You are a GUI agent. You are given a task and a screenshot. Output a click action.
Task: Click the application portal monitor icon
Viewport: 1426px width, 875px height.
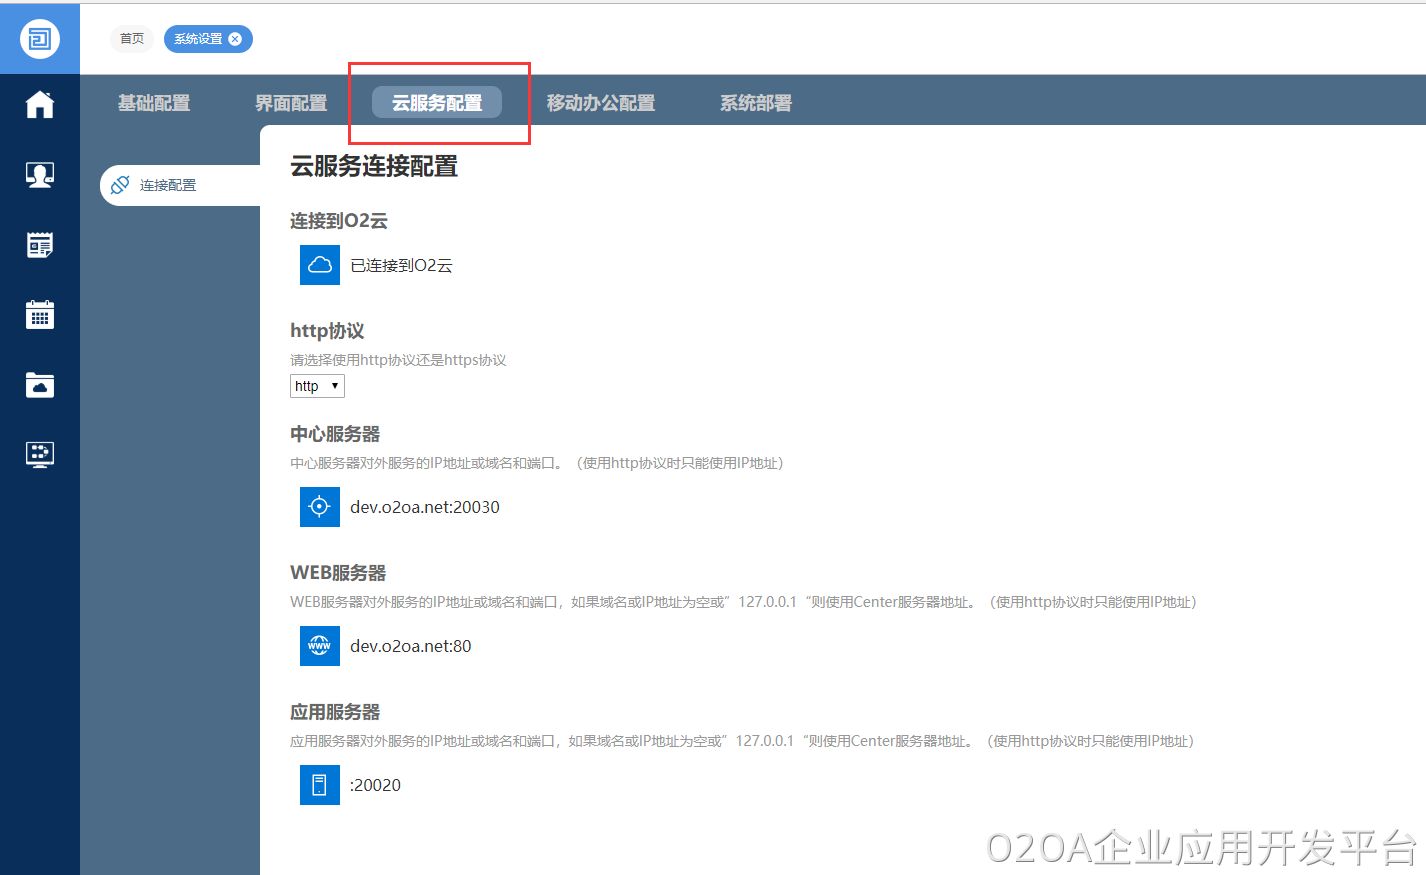click(39, 454)
